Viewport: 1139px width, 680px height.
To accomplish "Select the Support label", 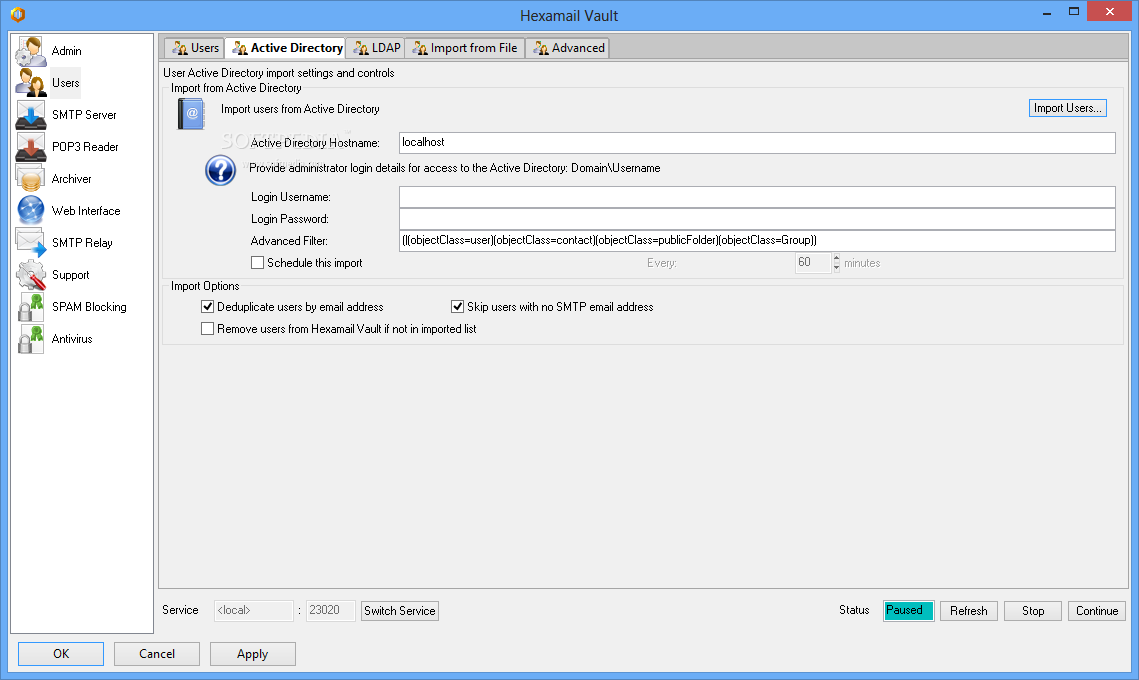I will [70, 275].
